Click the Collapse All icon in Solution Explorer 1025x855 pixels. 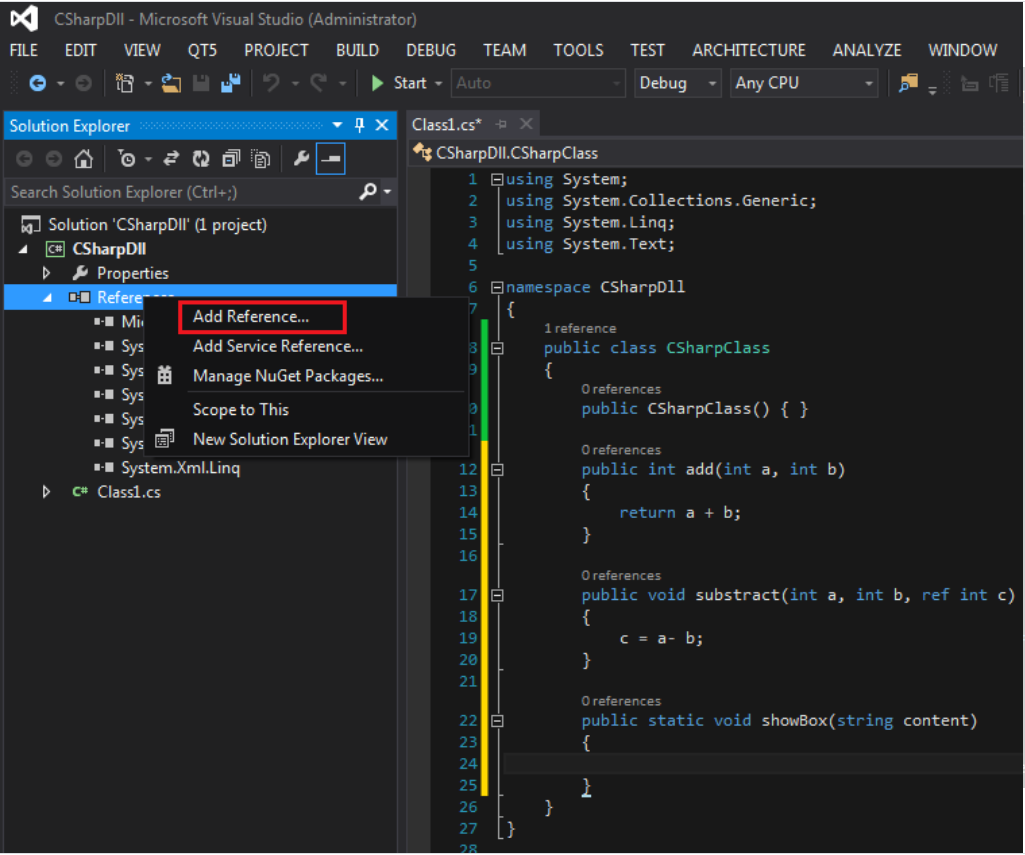pos(231,159)
